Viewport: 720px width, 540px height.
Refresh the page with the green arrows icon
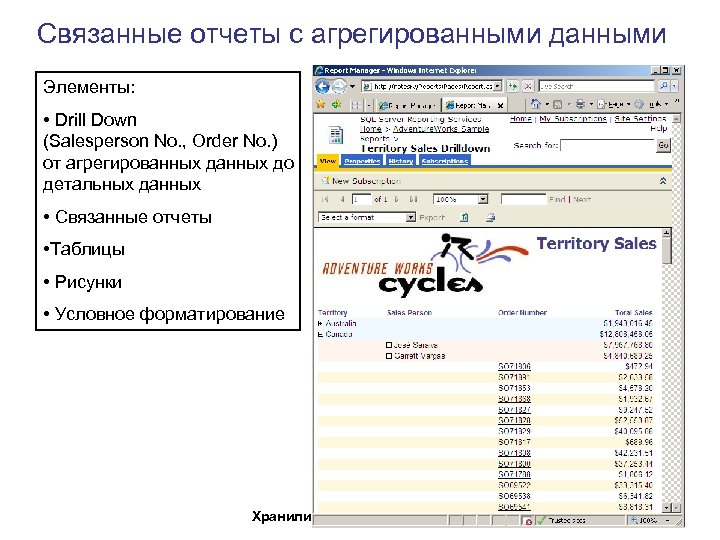(512, 86)
